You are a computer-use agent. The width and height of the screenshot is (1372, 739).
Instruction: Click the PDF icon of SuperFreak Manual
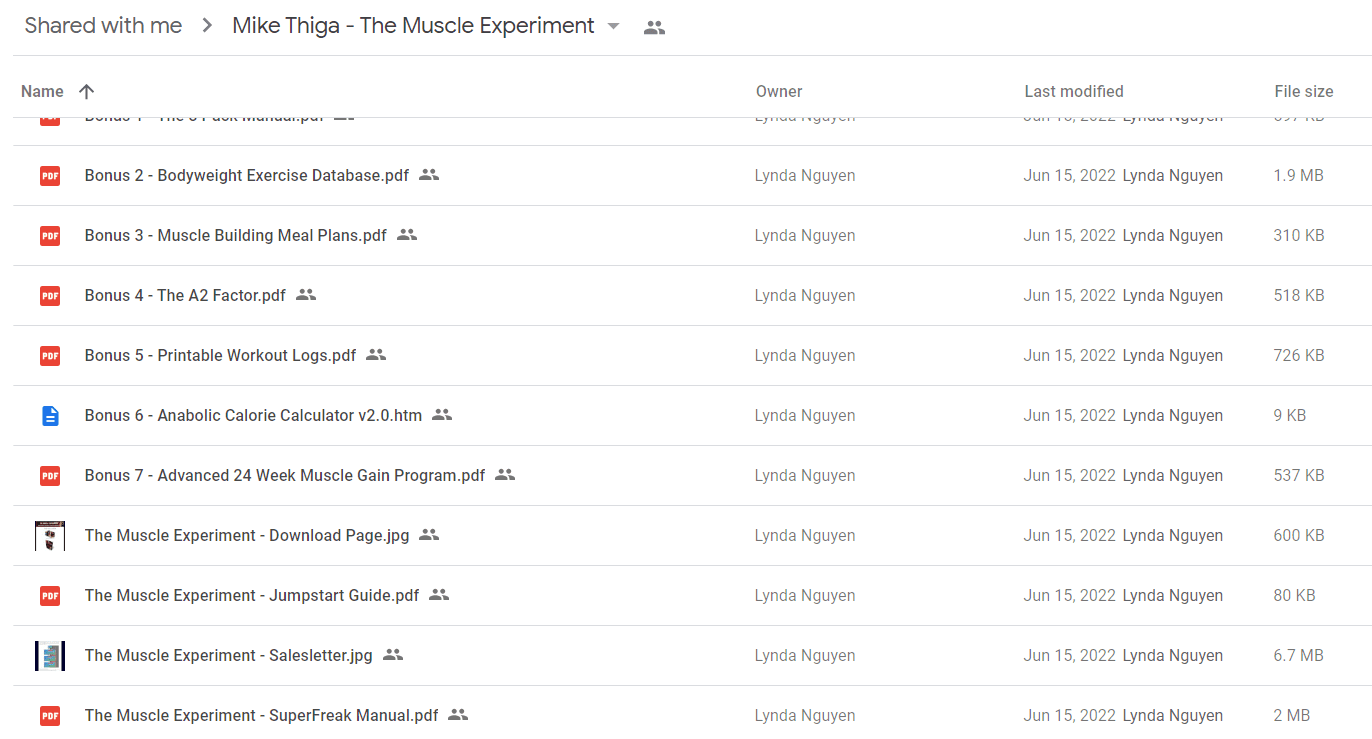[50, 716]
